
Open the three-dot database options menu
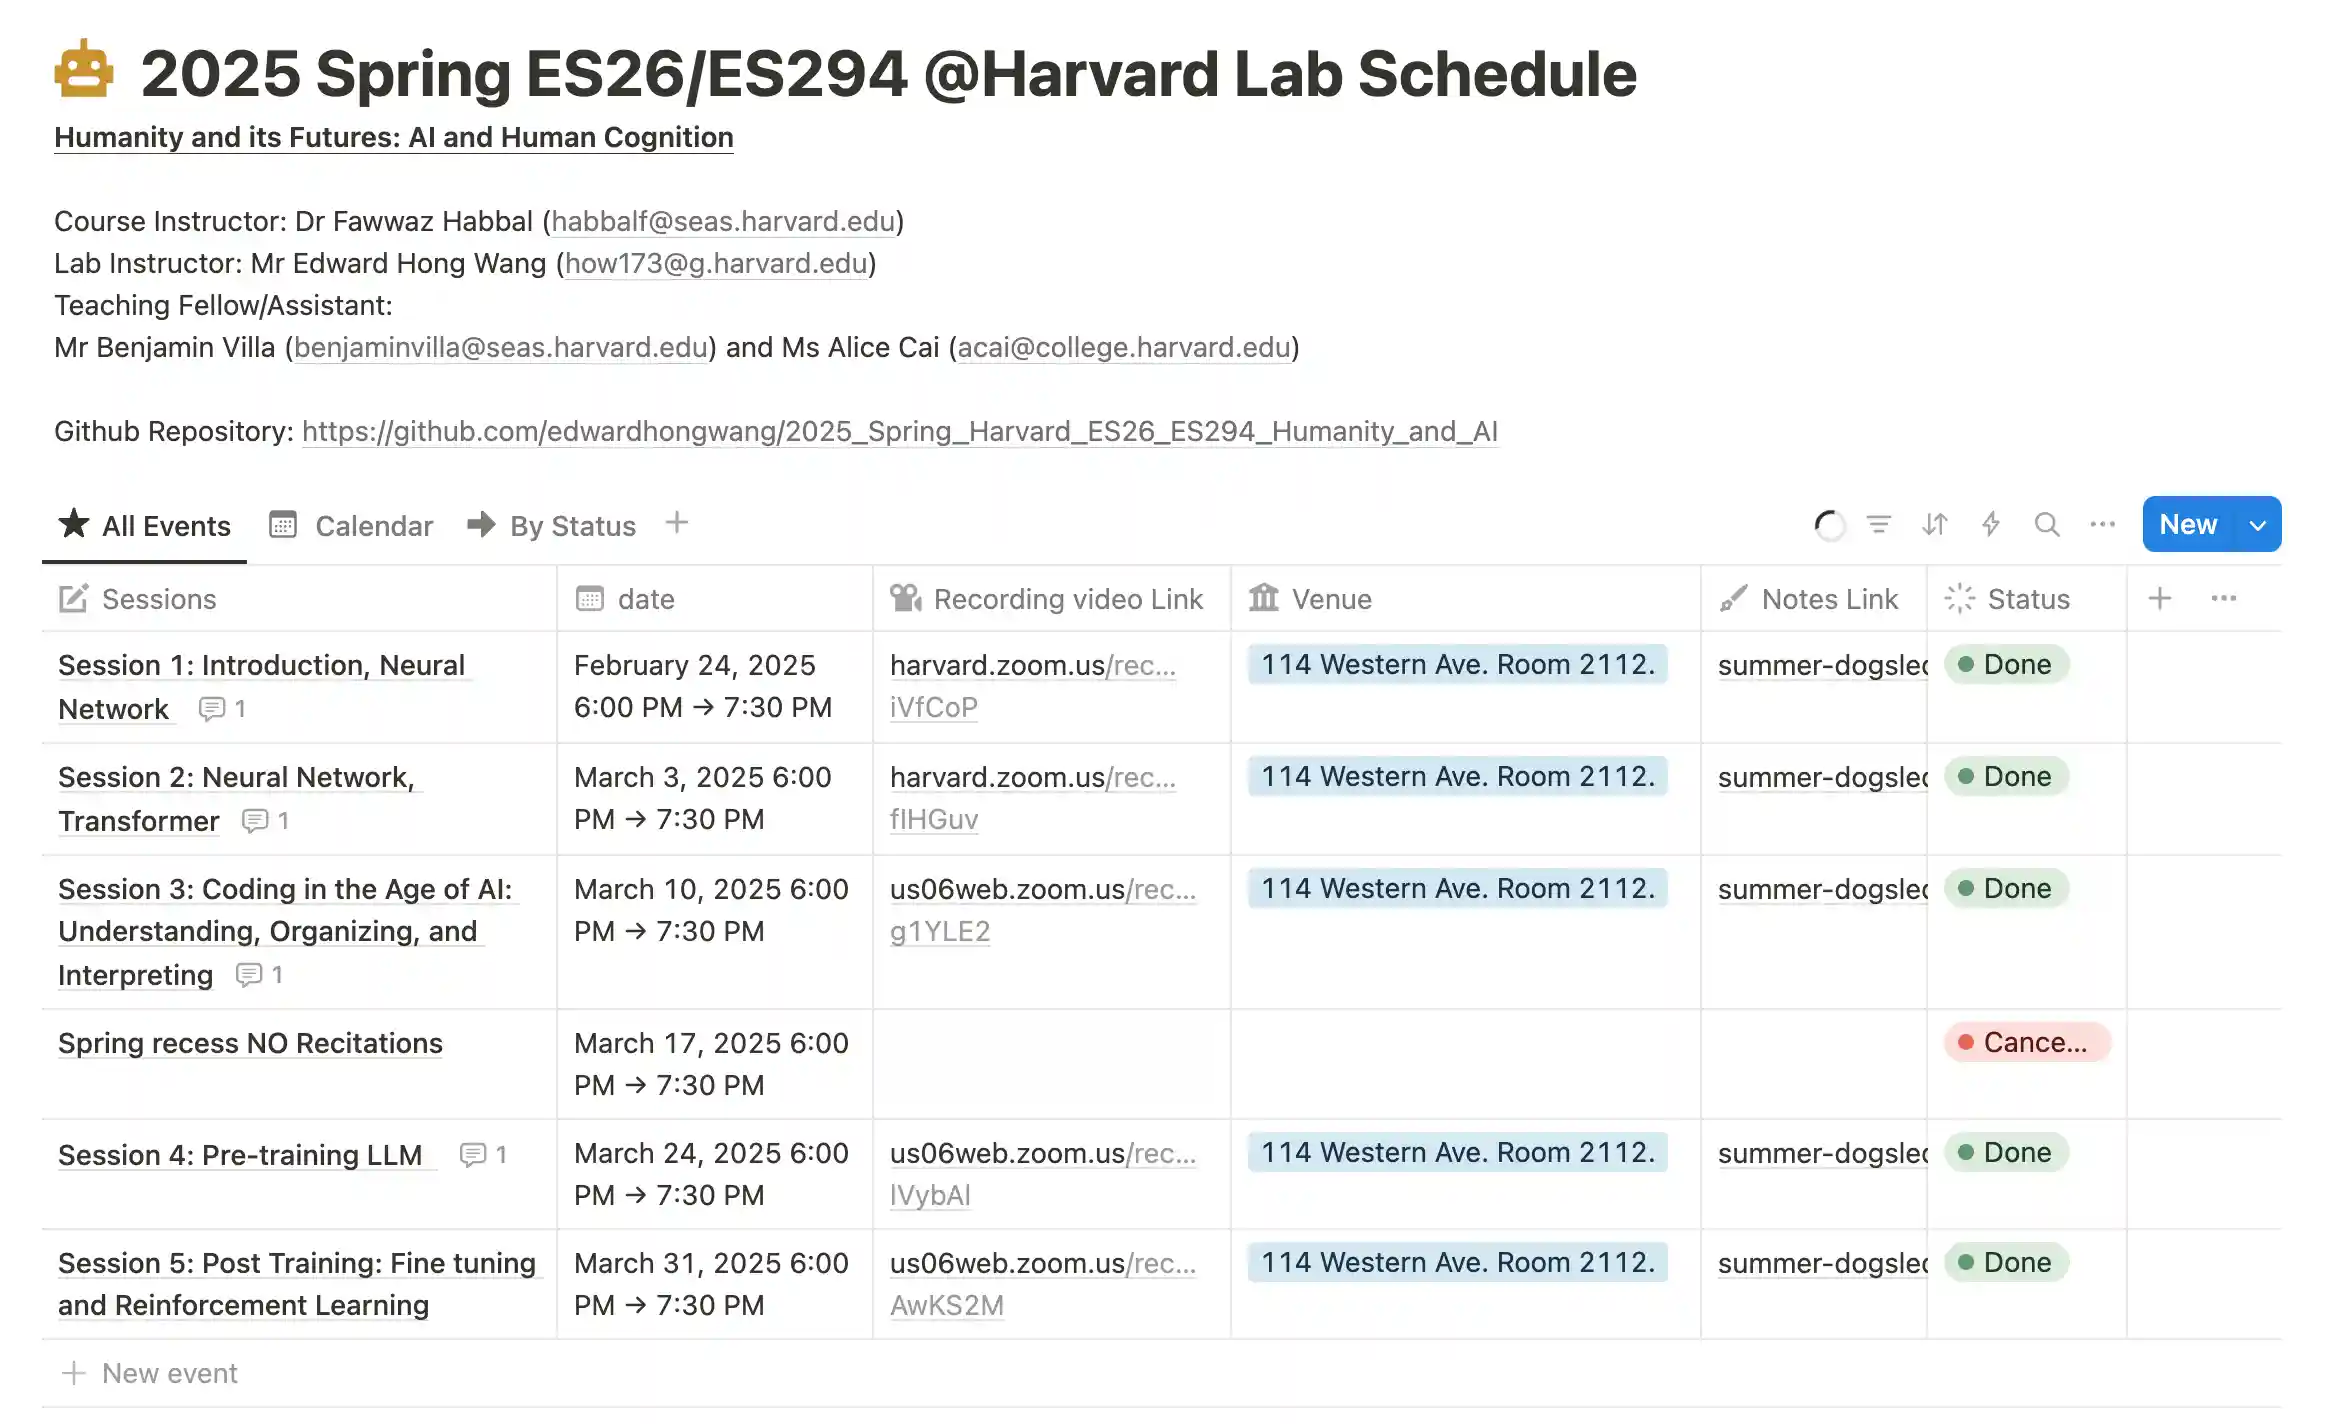click(2103, 524)
